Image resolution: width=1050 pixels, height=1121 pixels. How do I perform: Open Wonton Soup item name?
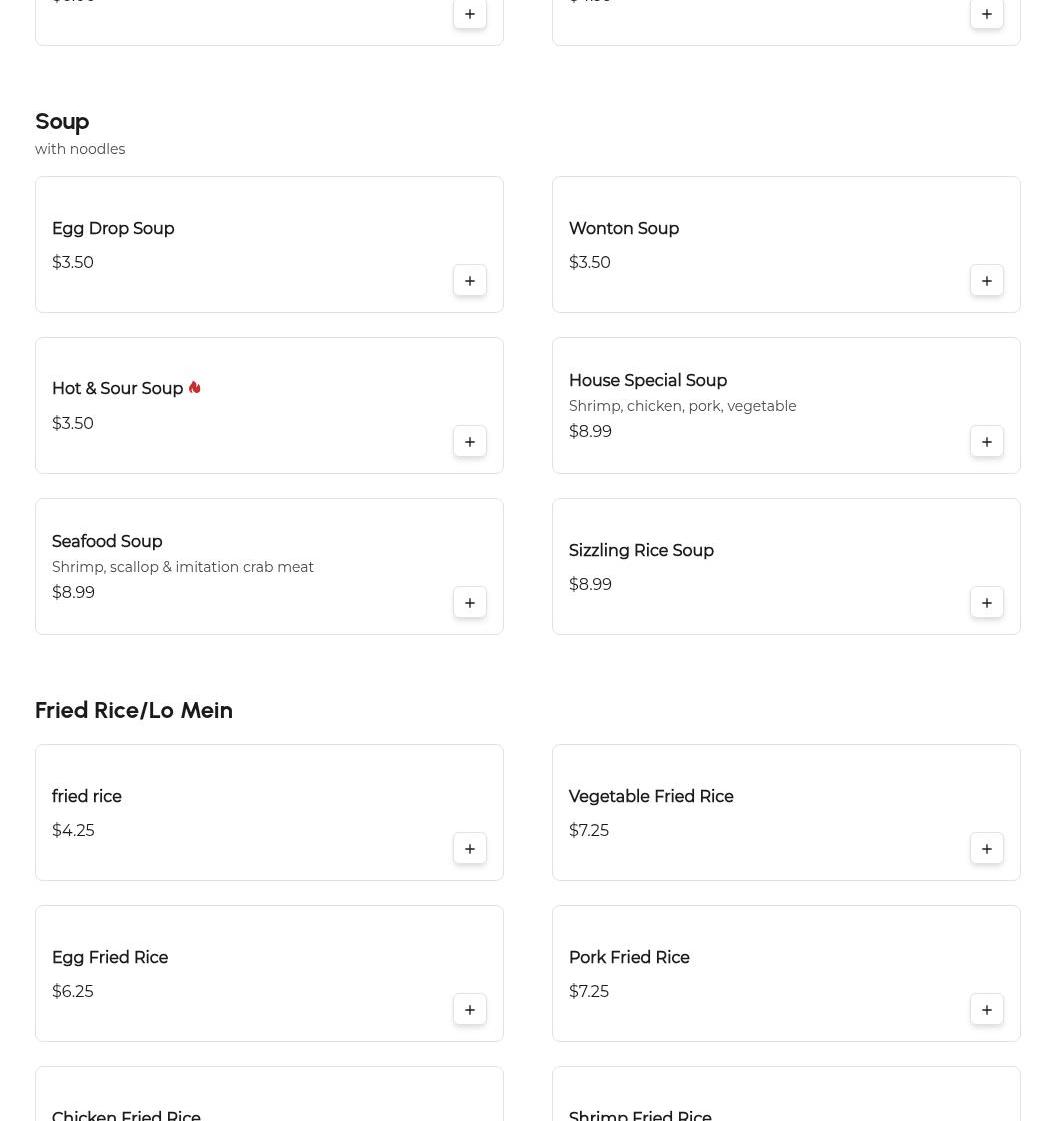pos(624,229)
